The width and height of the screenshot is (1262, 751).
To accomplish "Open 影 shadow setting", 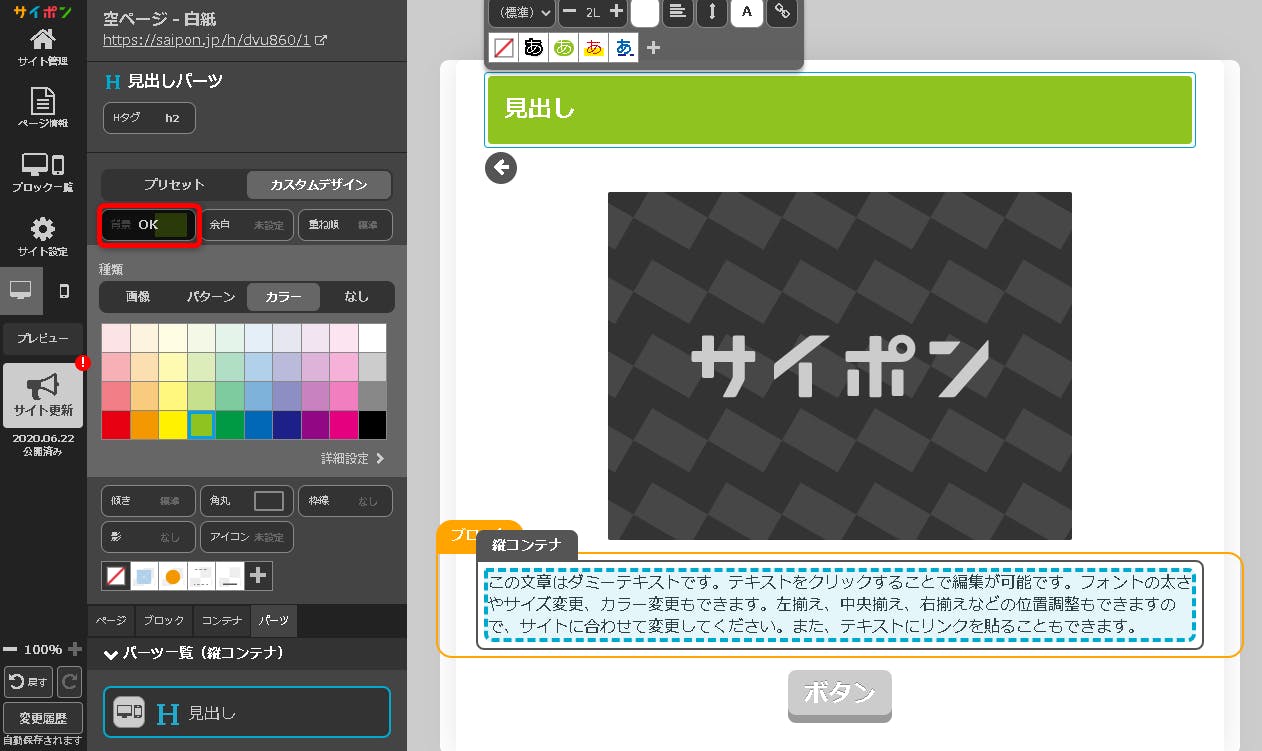I will click(x=149, y=537).
